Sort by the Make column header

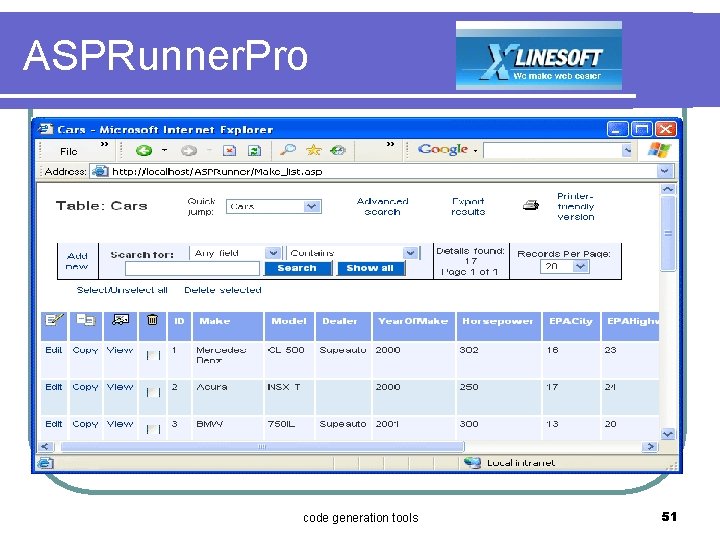(214, 321)
